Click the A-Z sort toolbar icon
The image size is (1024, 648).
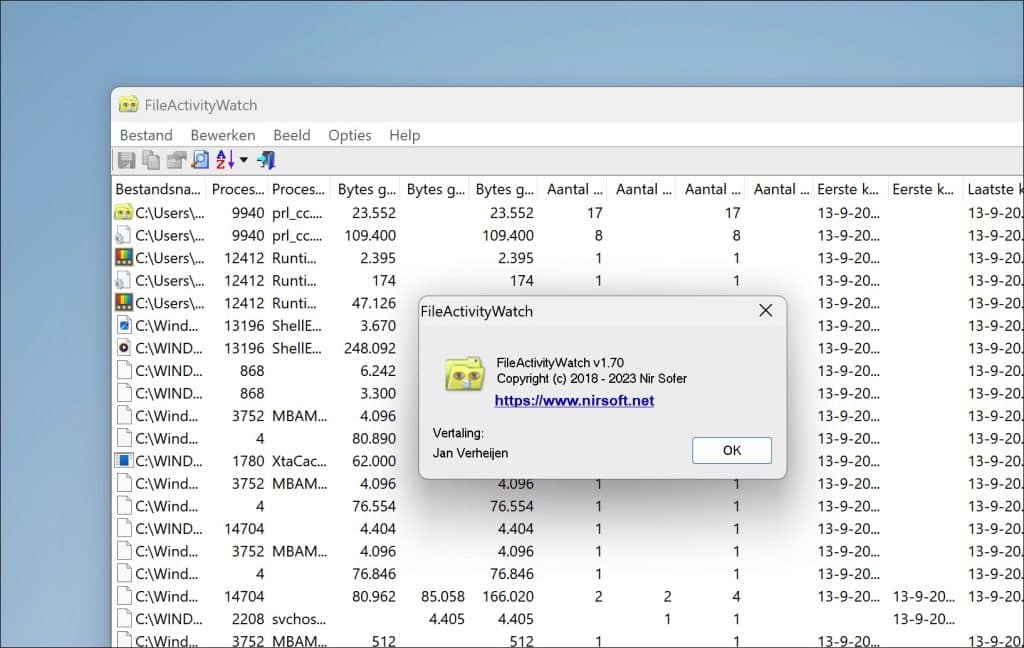225,160
